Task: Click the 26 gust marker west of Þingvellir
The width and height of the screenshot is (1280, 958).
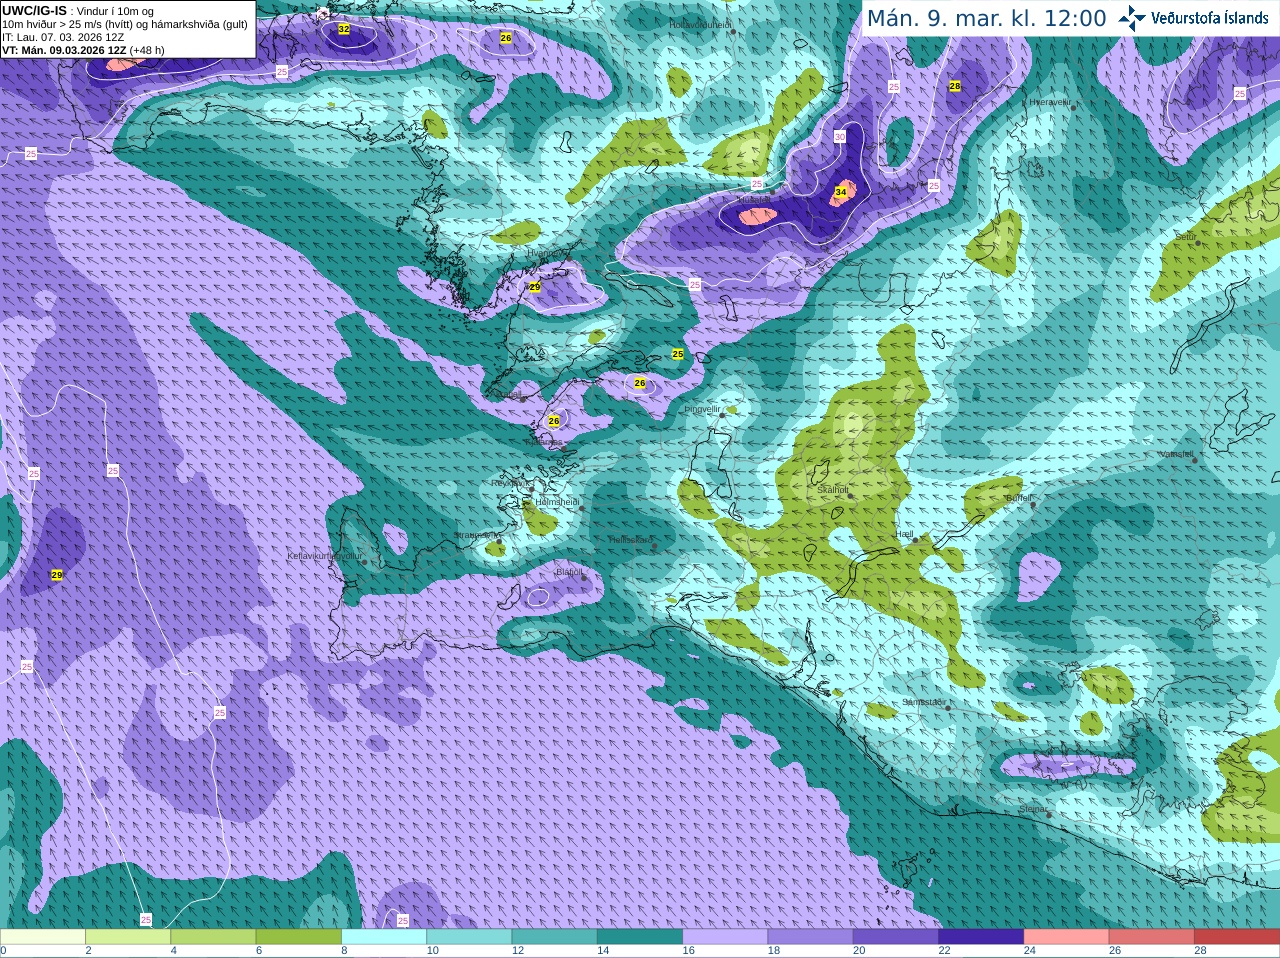Action: [640, 383]
